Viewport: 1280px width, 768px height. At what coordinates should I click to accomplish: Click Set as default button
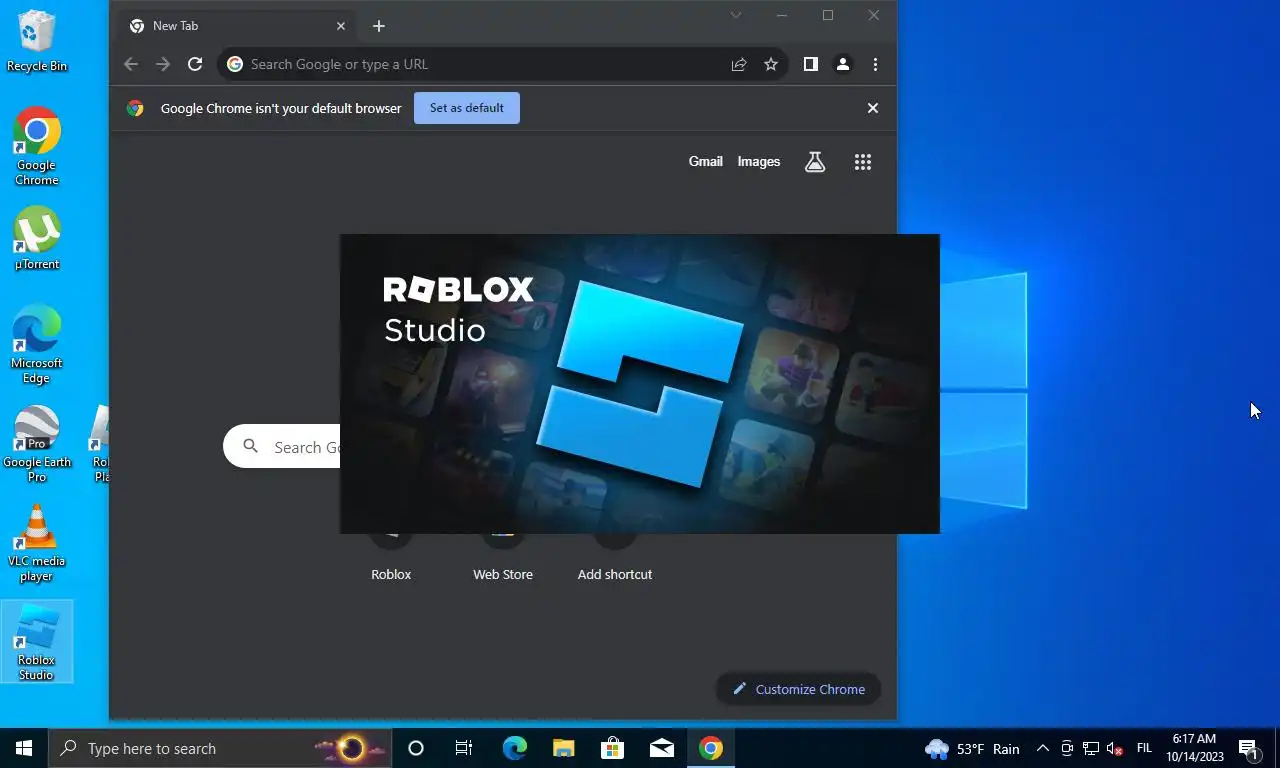pyautogui.click(x=467, y=108)
